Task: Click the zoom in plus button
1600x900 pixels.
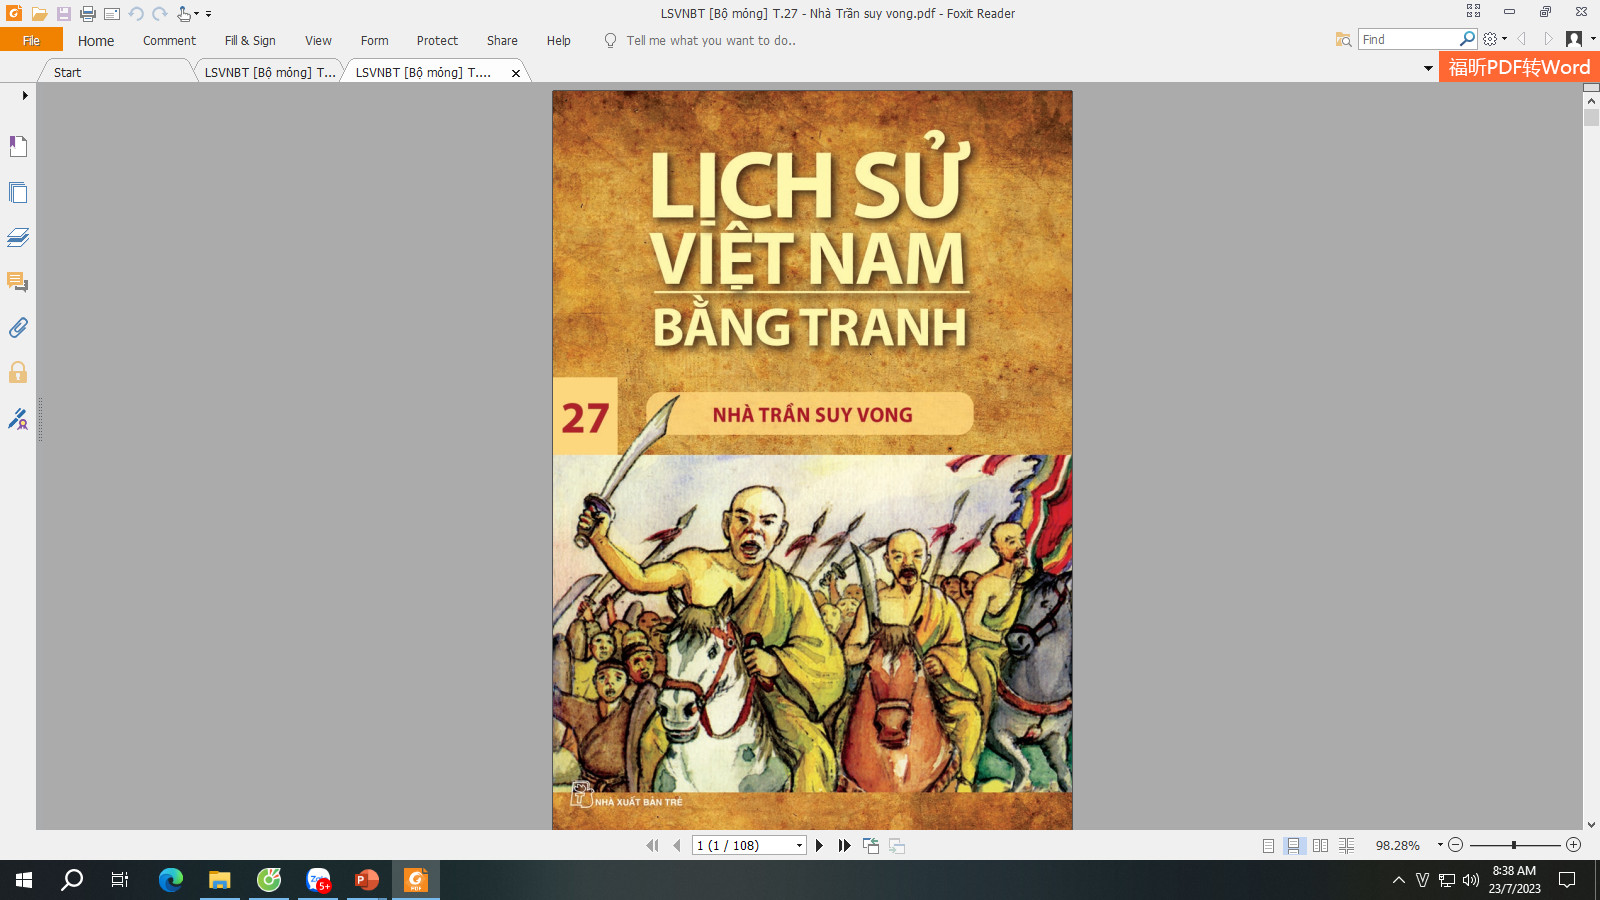Action: (1573, 845)
